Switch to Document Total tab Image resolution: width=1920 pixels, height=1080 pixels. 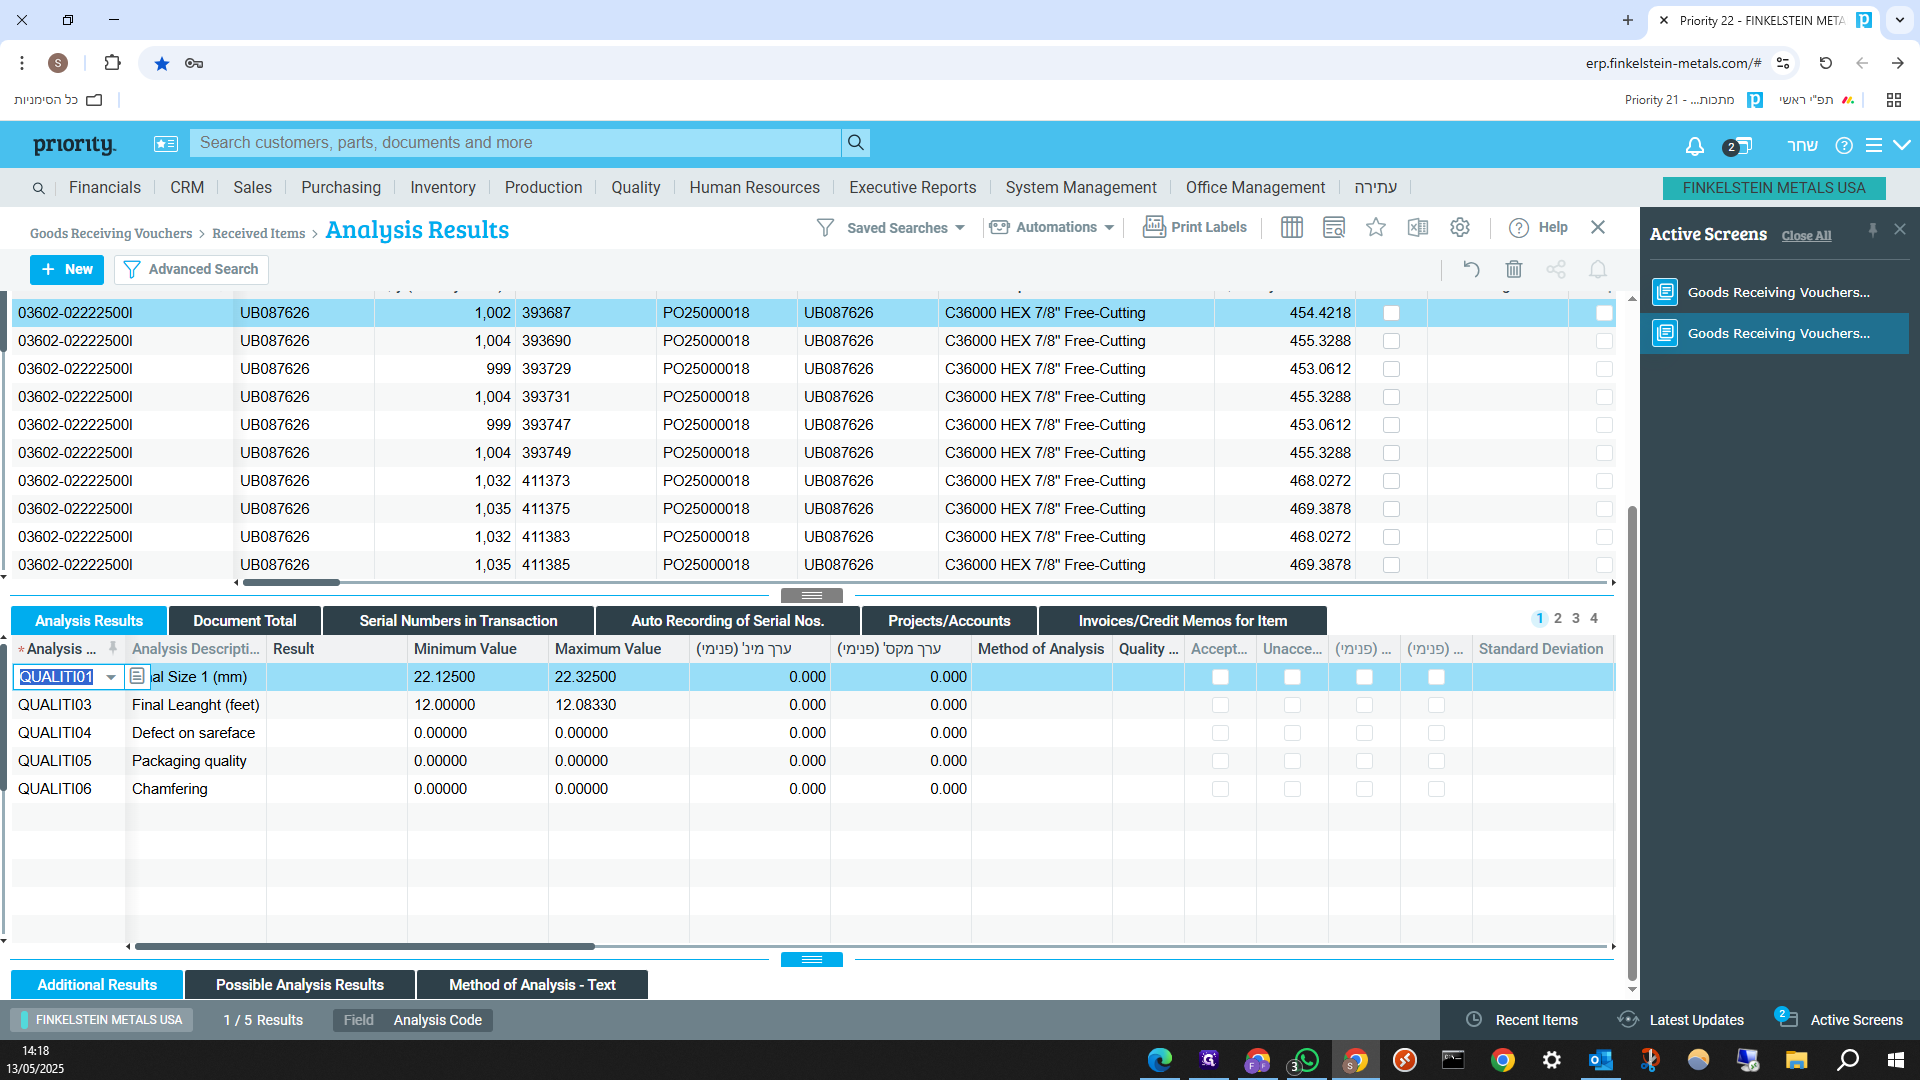tap(244, 621)
